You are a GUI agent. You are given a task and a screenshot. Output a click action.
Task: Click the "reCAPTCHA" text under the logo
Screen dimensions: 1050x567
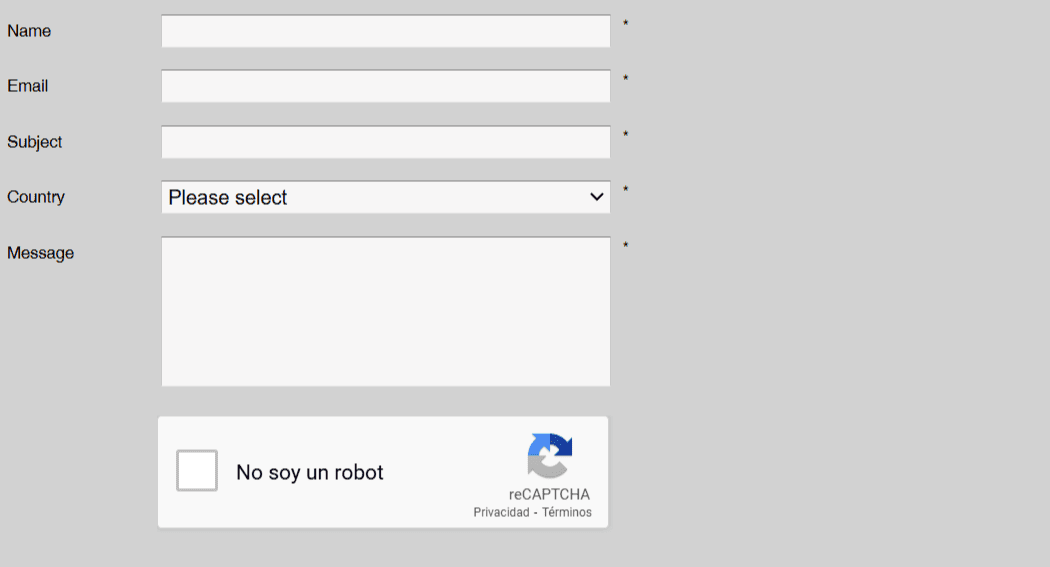pos(549,494)
